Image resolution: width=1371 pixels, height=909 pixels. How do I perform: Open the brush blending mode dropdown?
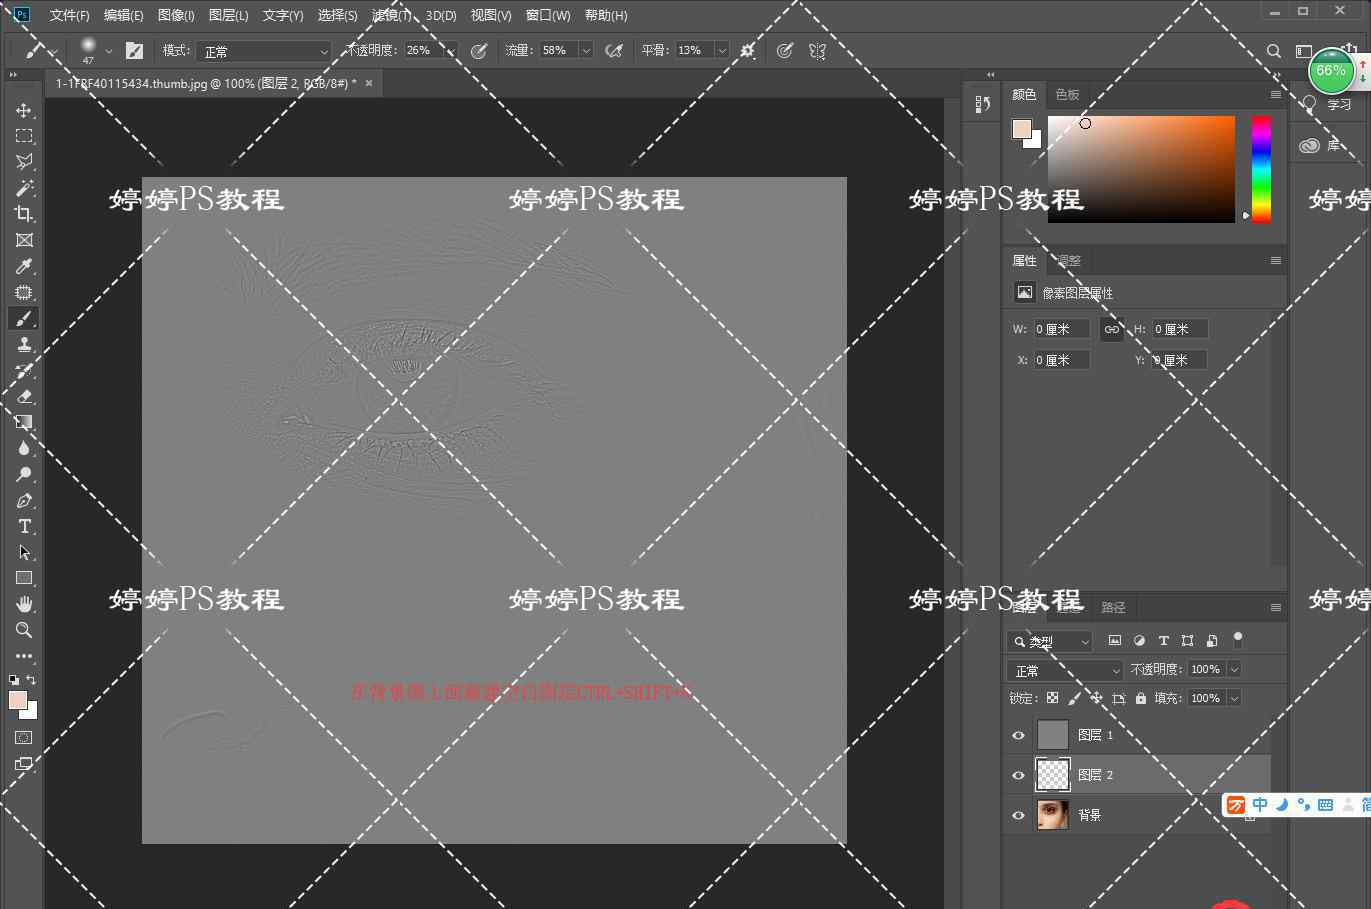pyautogui.click(x=264, y=51)
